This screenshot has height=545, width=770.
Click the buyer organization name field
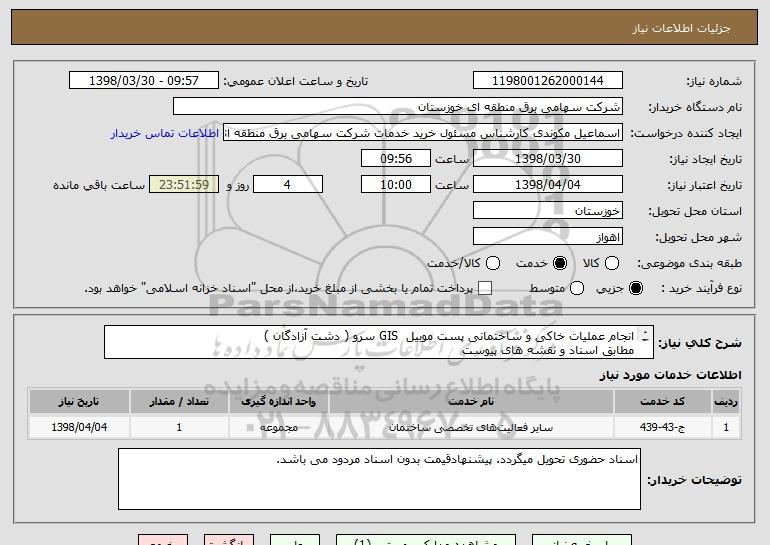398,107
